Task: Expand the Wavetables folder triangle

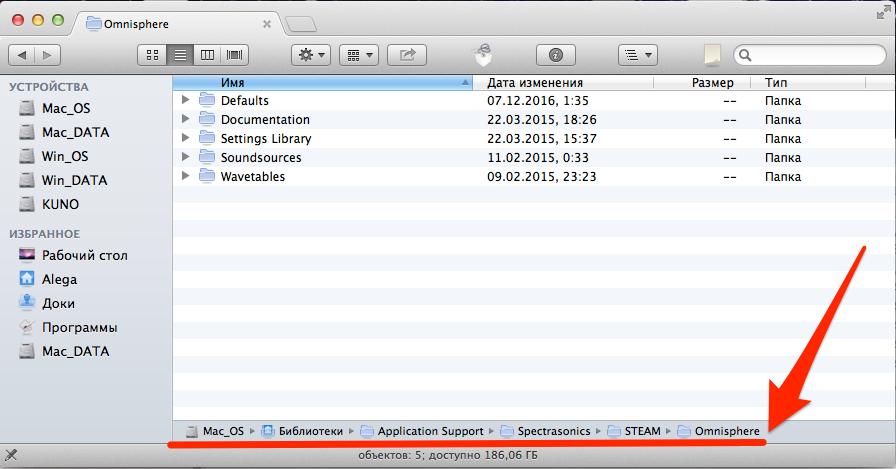Action: coord(186,176)
